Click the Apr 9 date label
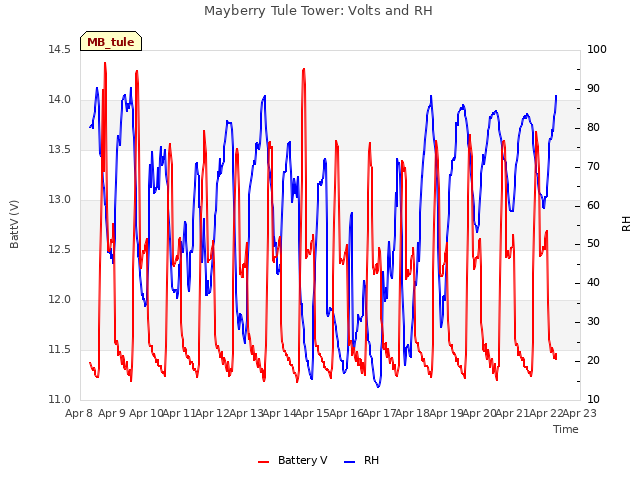This screenshot has height=480, width=640. click(x=112, y=413)
